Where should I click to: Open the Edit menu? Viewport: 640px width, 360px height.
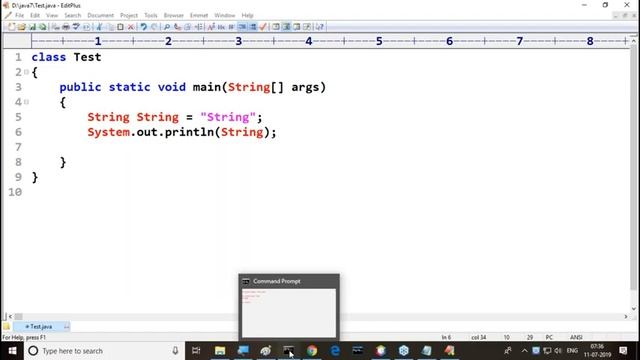(35, 16)
